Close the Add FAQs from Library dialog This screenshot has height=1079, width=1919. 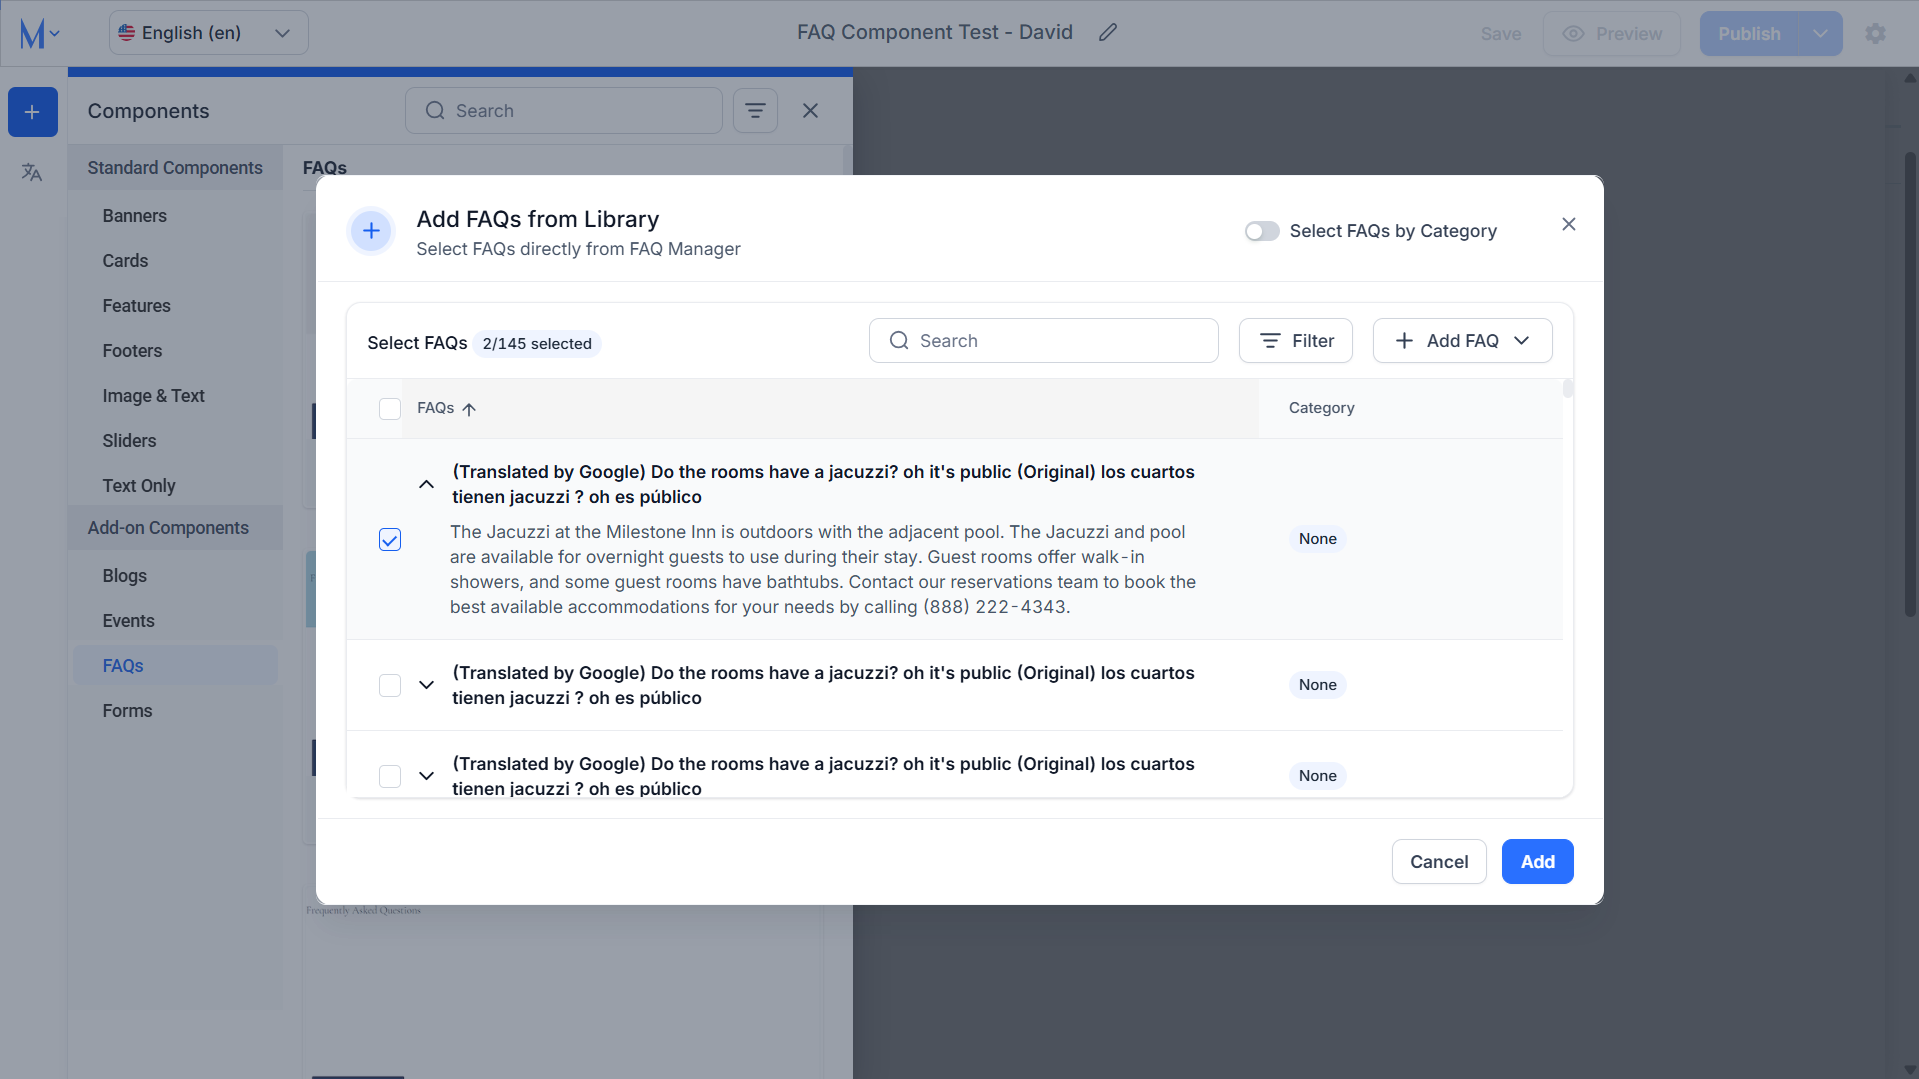point(1568,224)
